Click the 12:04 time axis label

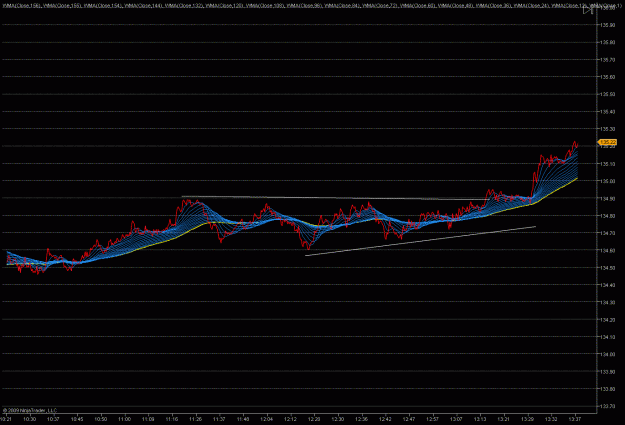coord(267,419)
